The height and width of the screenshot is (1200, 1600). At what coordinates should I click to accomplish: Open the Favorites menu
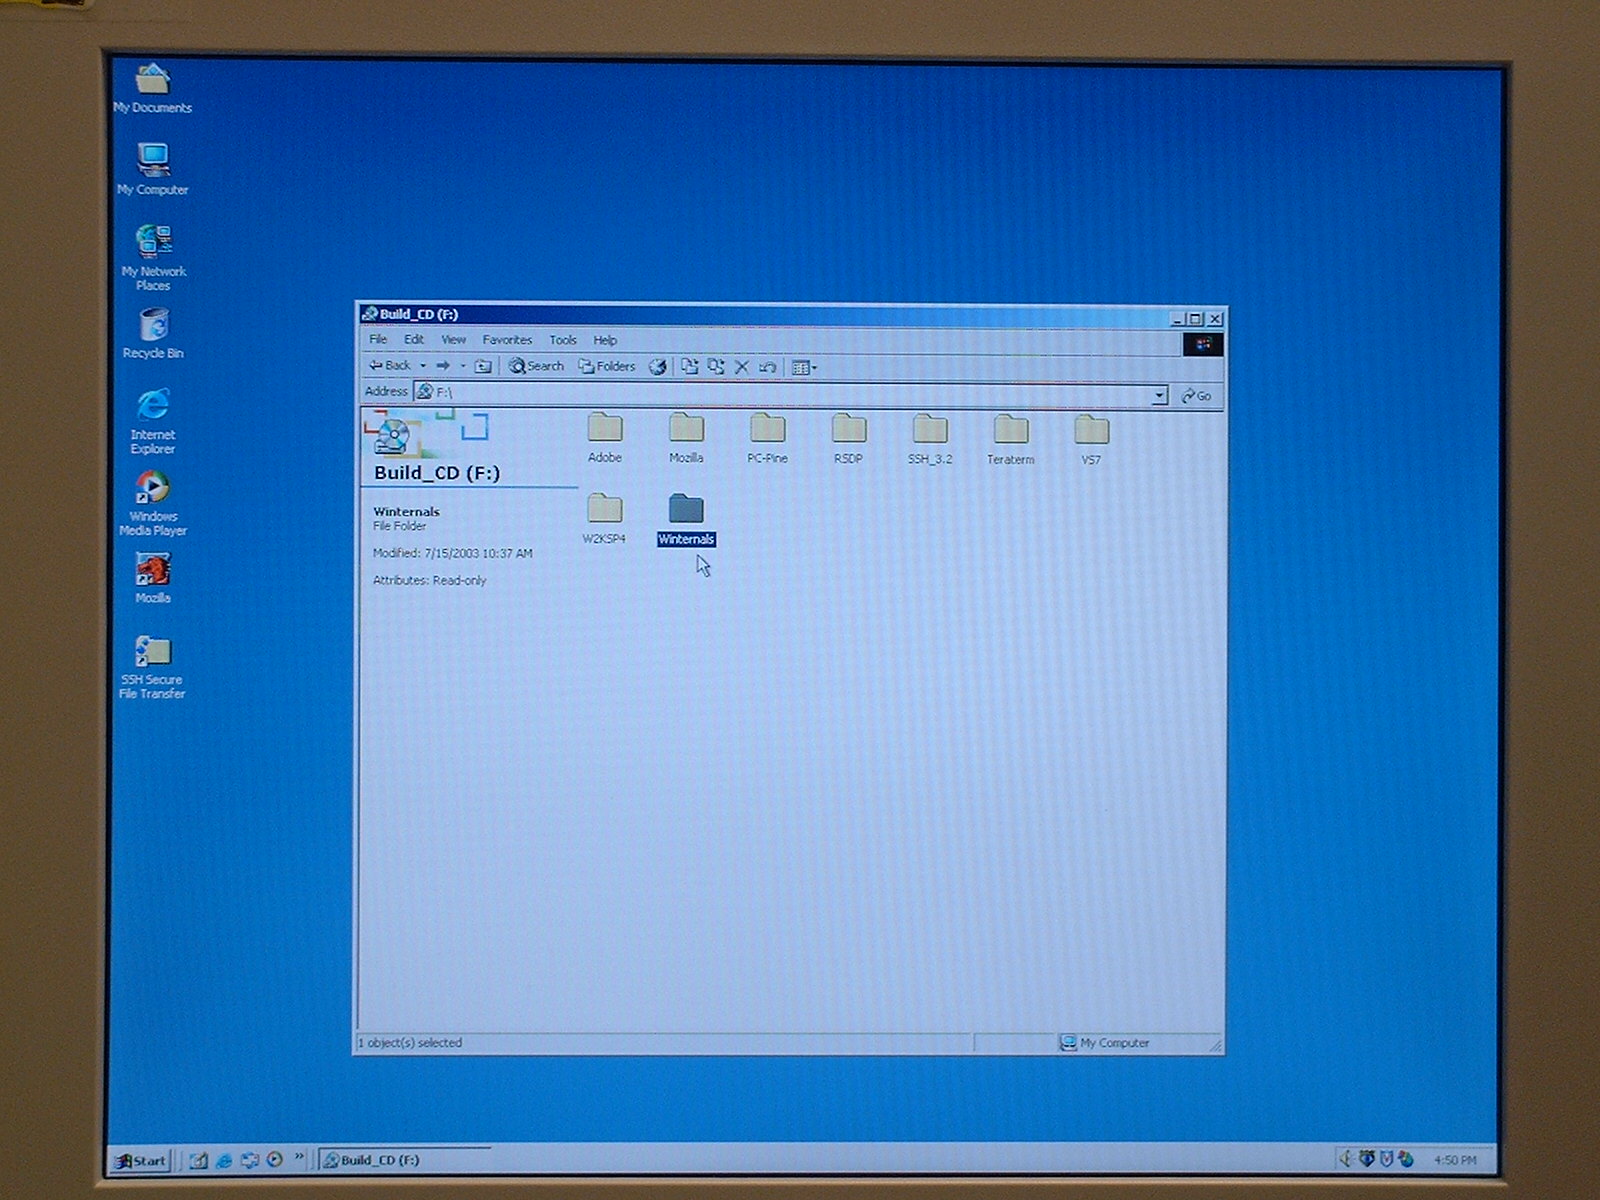(x=507, y=340)
